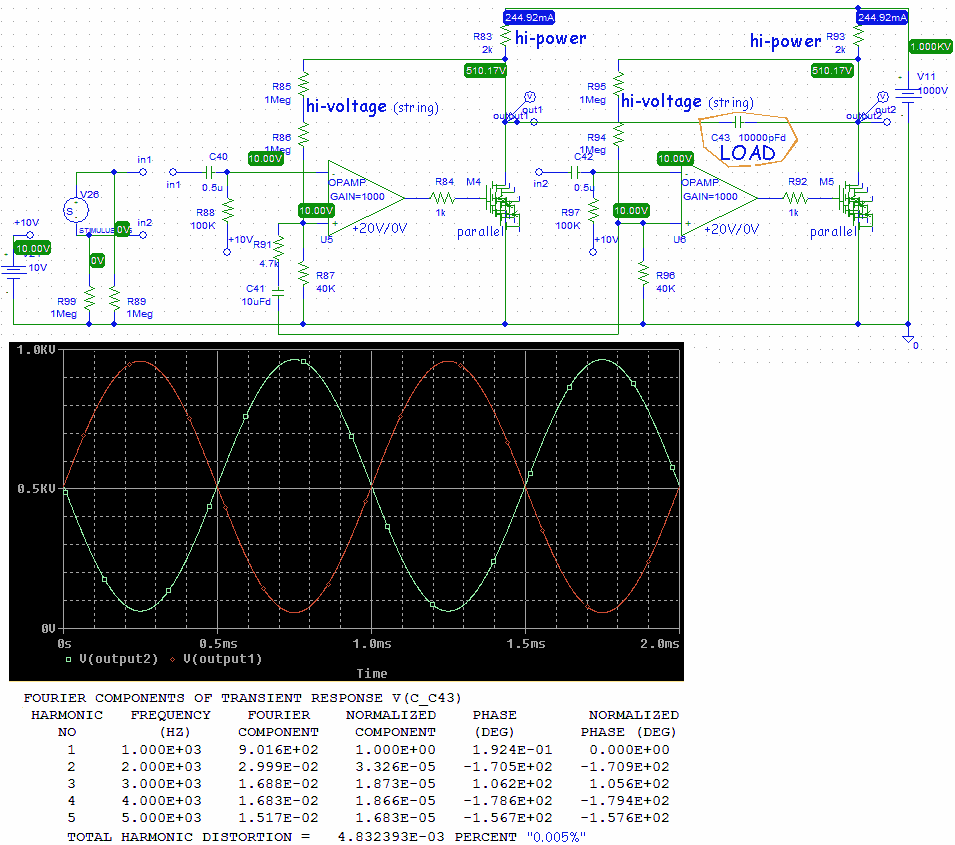955x845 pixels.
Task: Click the GAIN=1000 label on U6
Action: coord(710,196)
